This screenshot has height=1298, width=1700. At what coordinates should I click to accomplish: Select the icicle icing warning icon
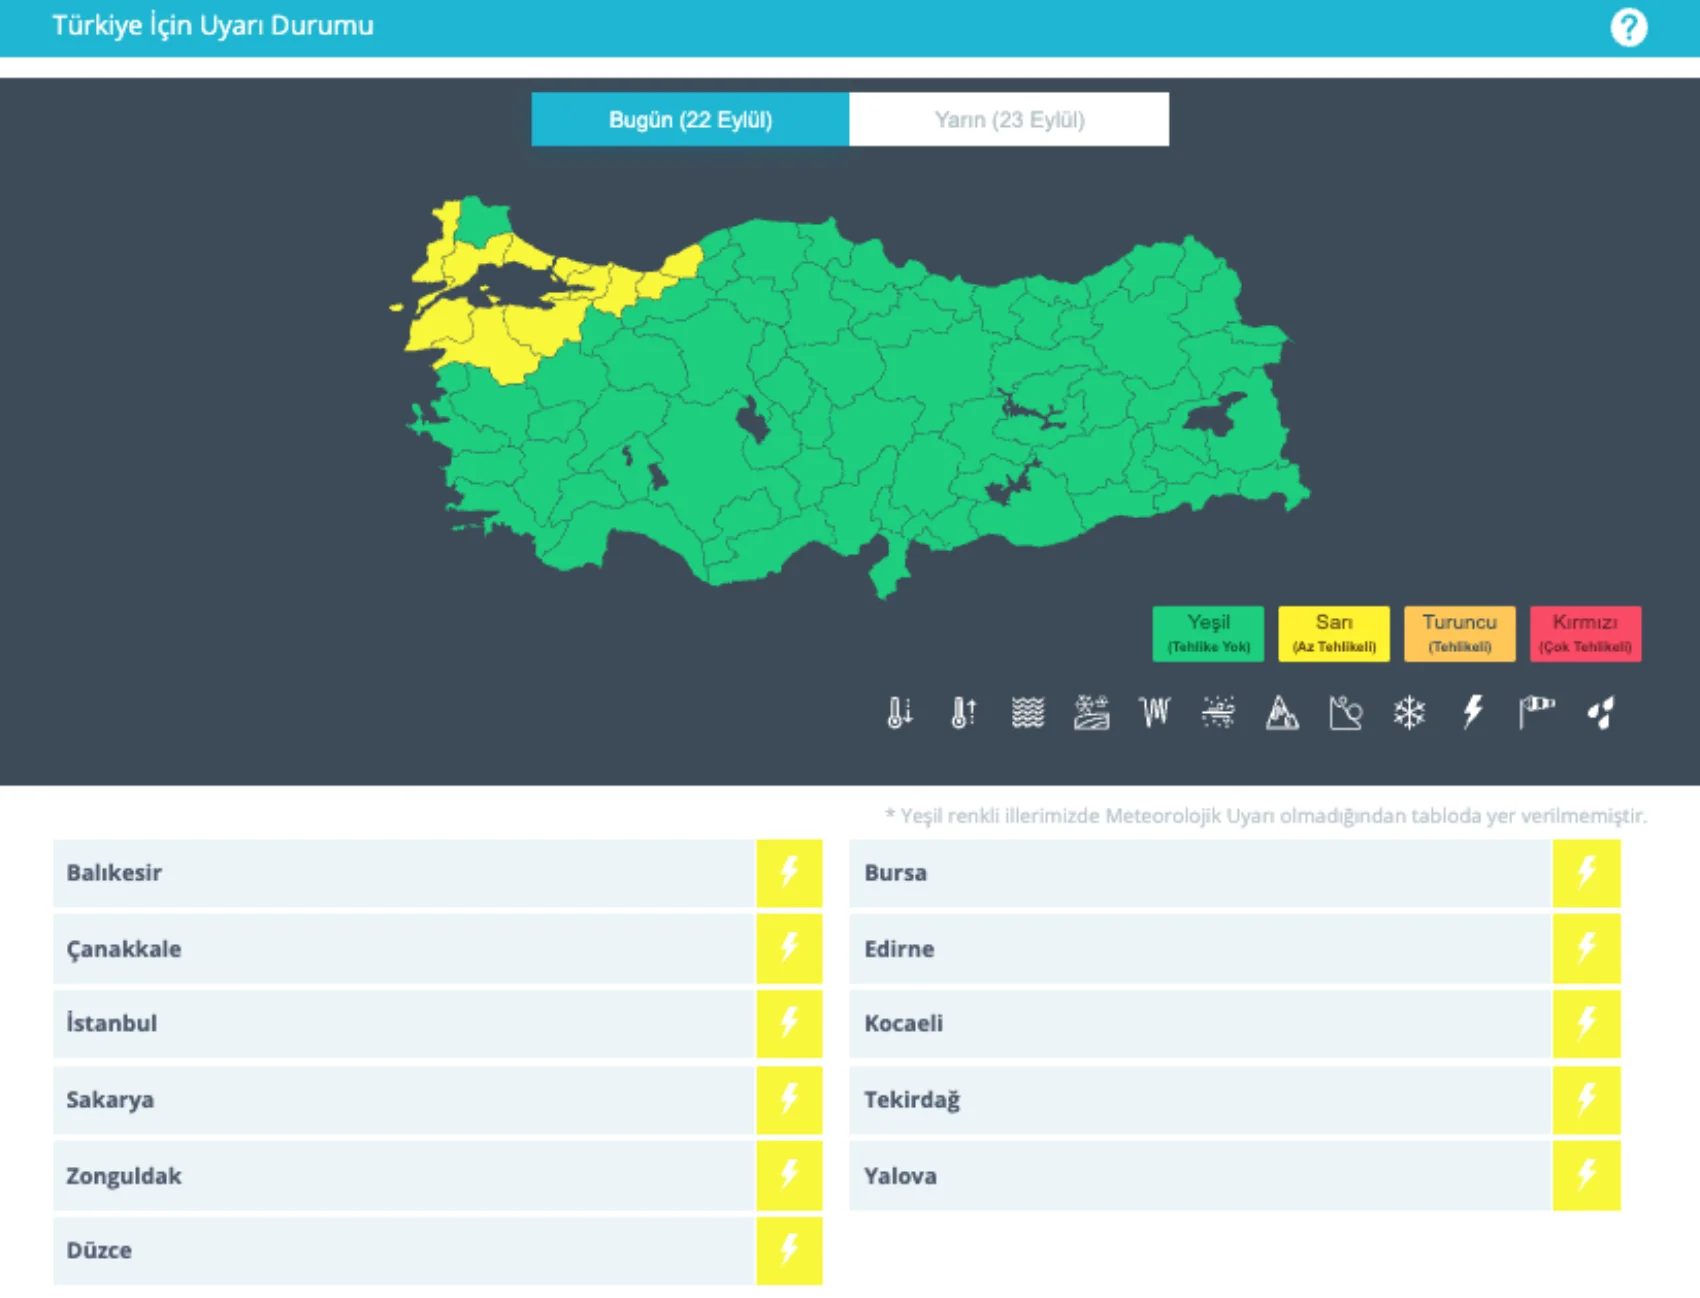(1154, 712)
